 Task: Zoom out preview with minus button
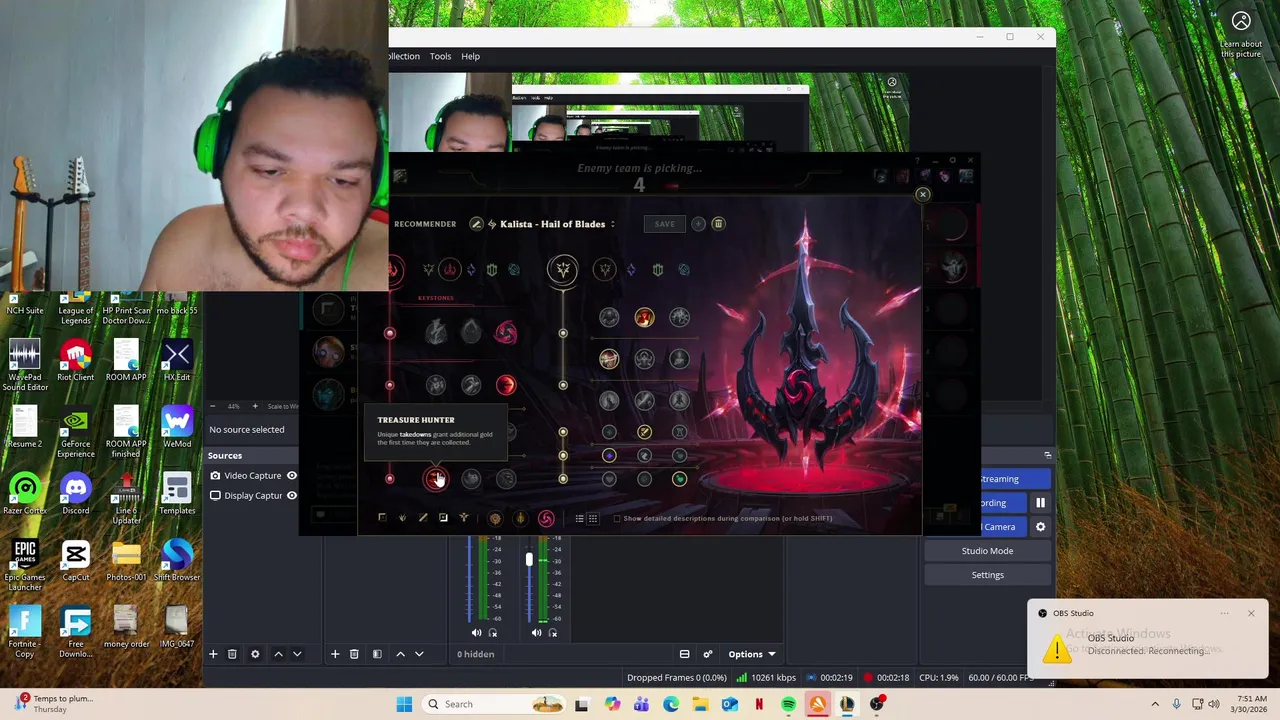coord(213,406)
